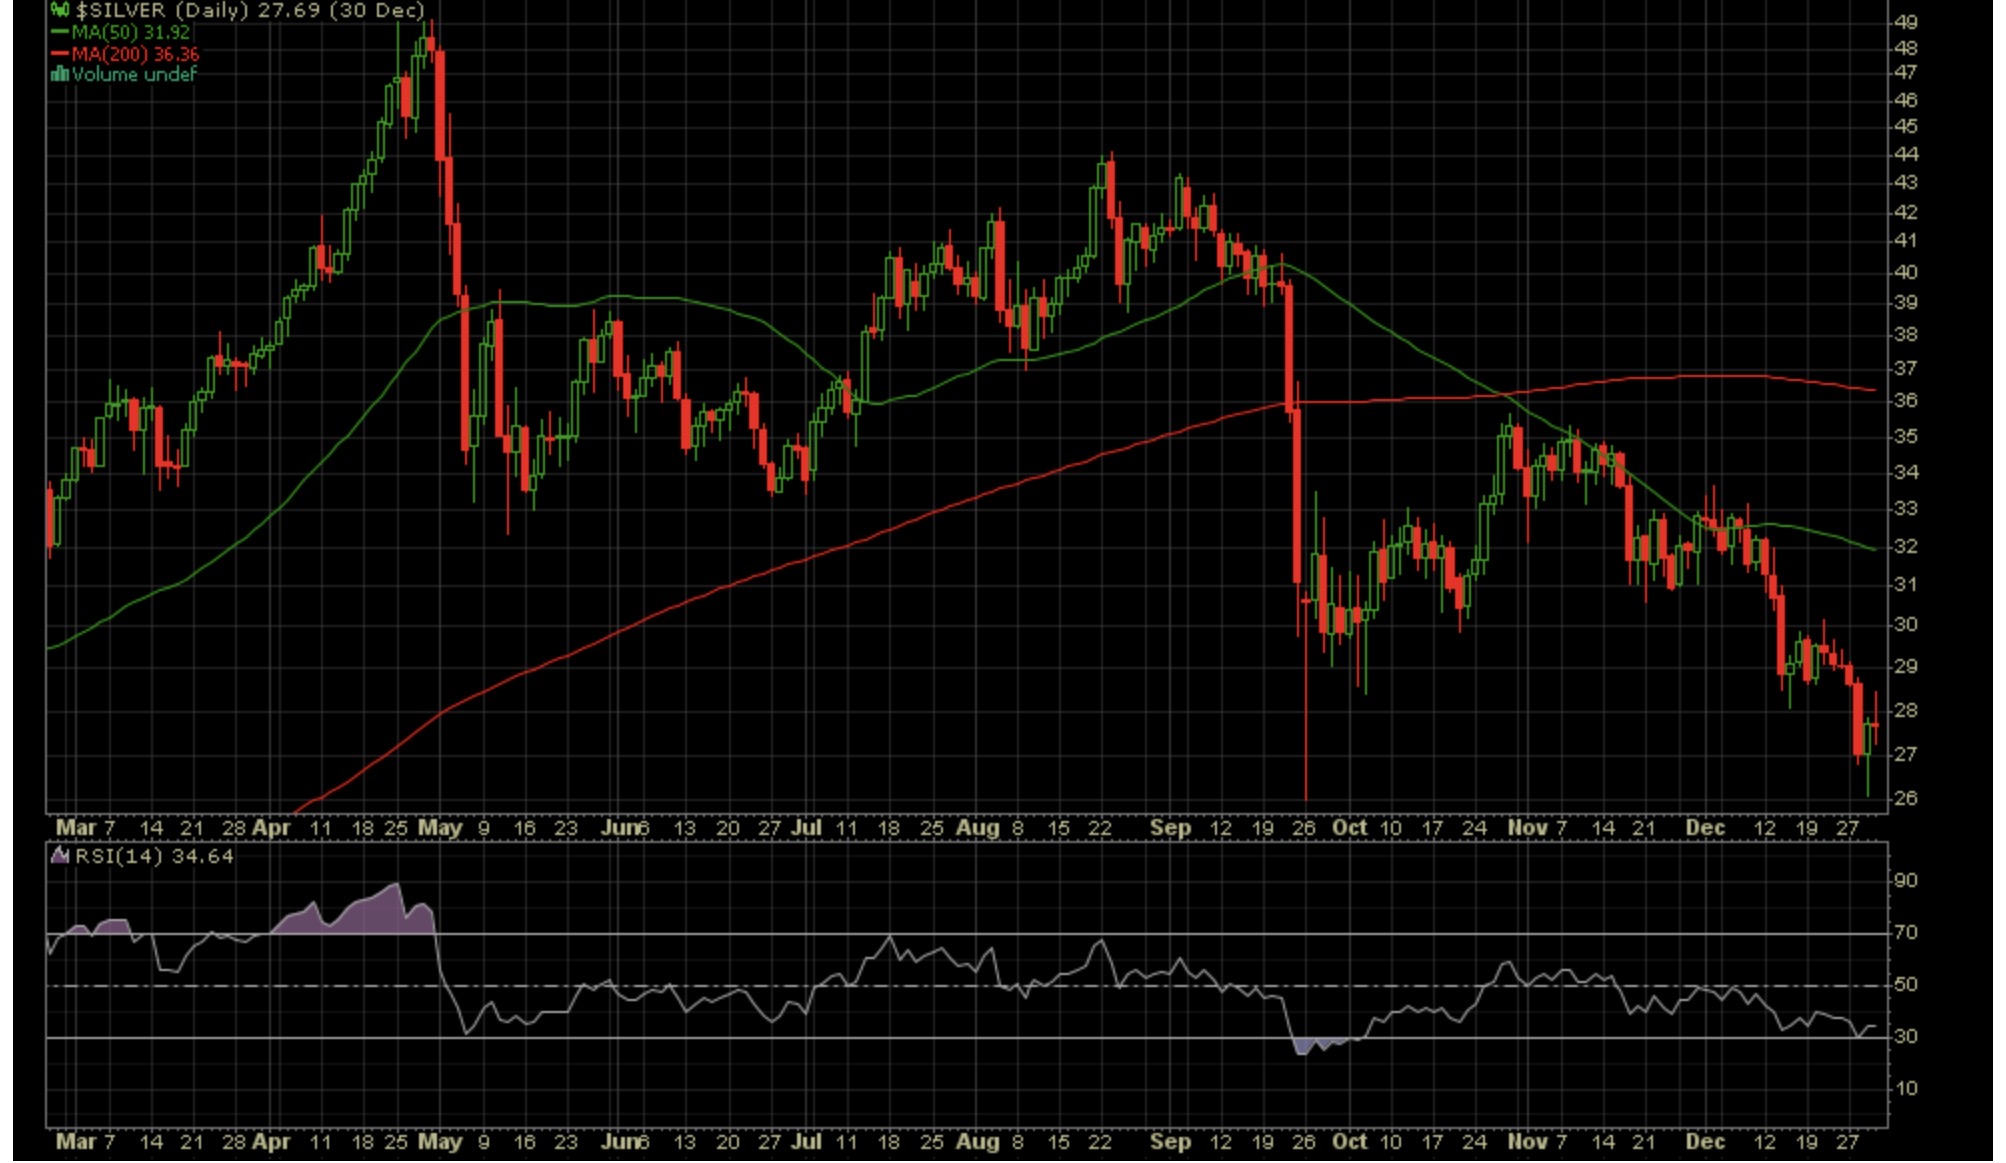Click the purple RSI(14) area icon
2006x1163 pixels.
[60, 856]
